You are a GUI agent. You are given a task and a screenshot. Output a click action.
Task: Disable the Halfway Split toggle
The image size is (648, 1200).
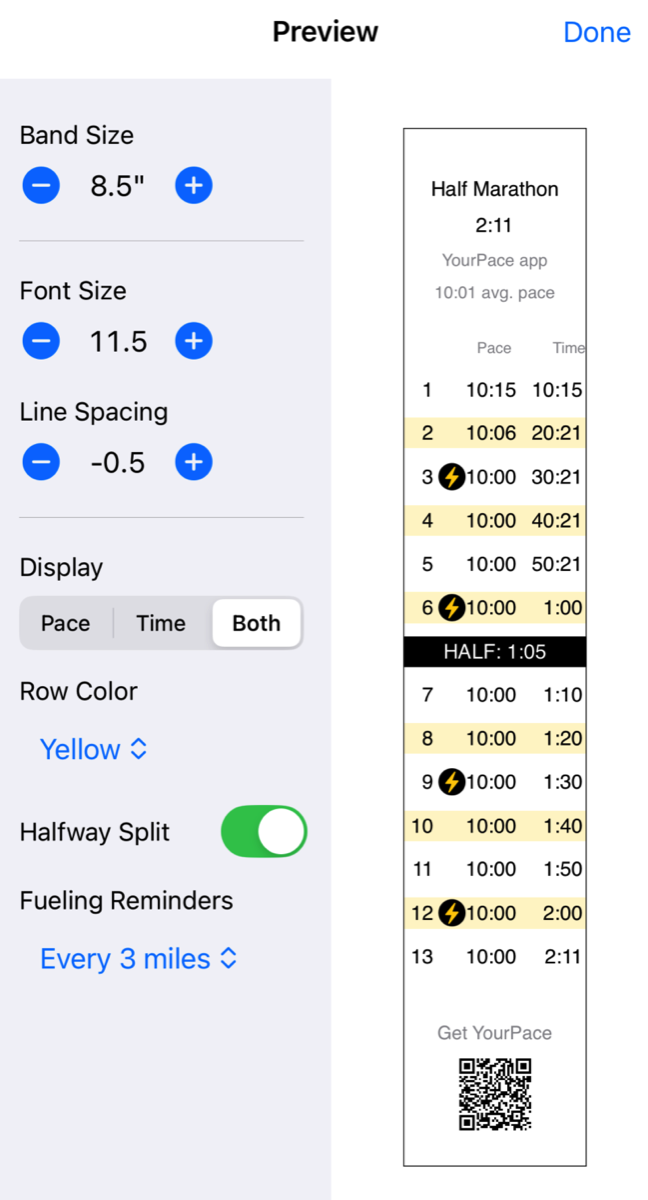click(x=263, y=831)
